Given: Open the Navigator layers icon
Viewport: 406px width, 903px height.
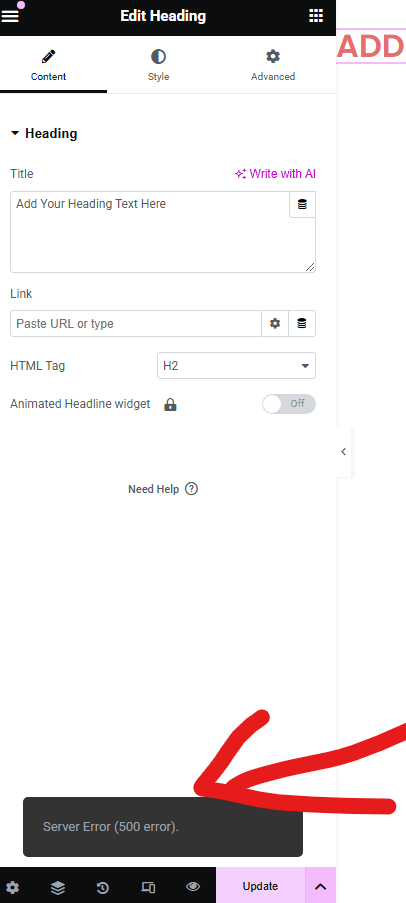Looking at the screenshot, I should click(58, 886).
